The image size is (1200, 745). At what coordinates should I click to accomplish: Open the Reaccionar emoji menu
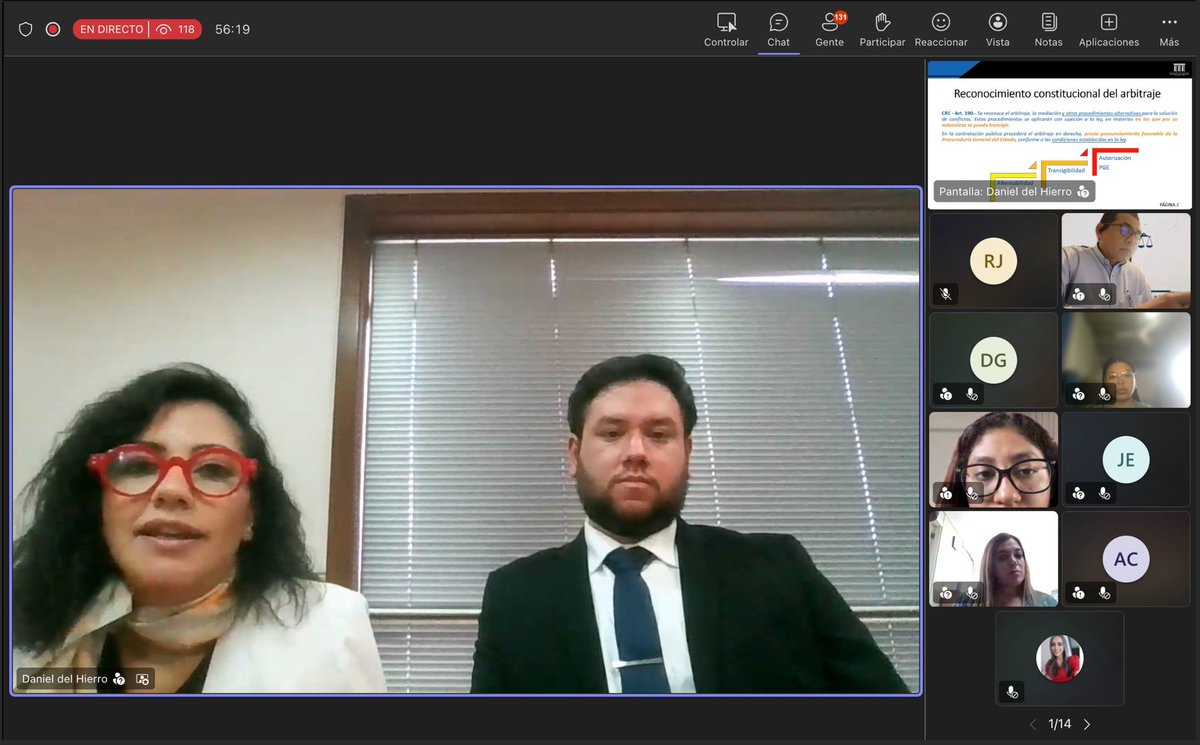tap(941, 29)
